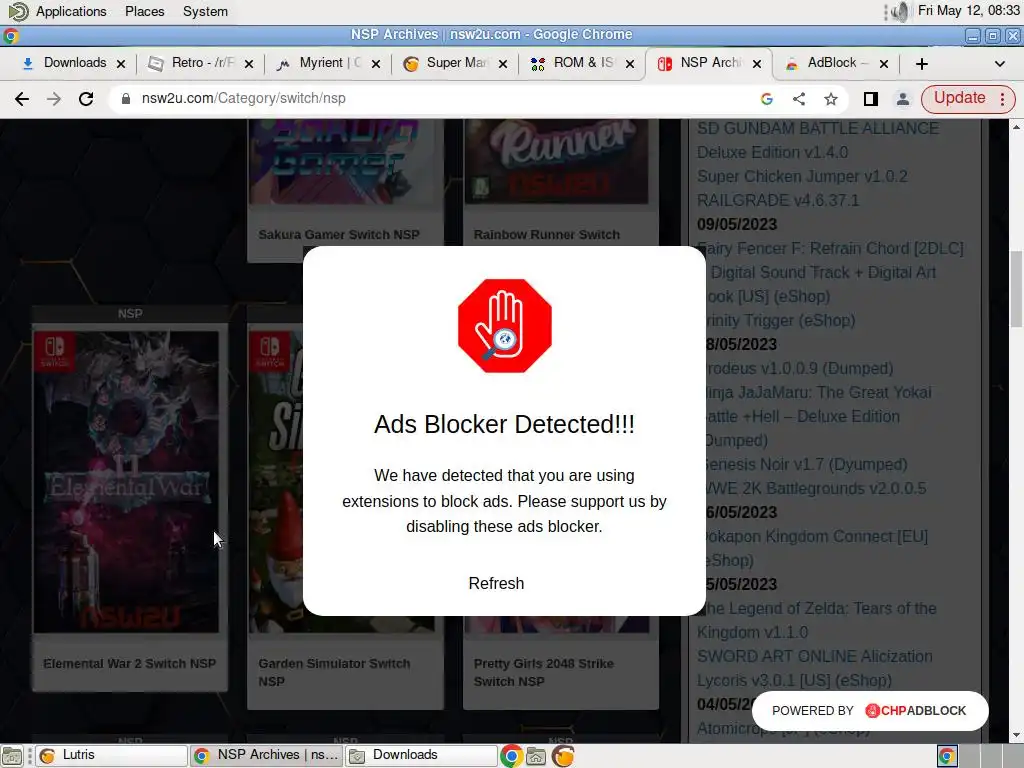Open Super Chicken Jumper v1.0.2 link
The image size is (1024, 768).
tap(802, 176)
